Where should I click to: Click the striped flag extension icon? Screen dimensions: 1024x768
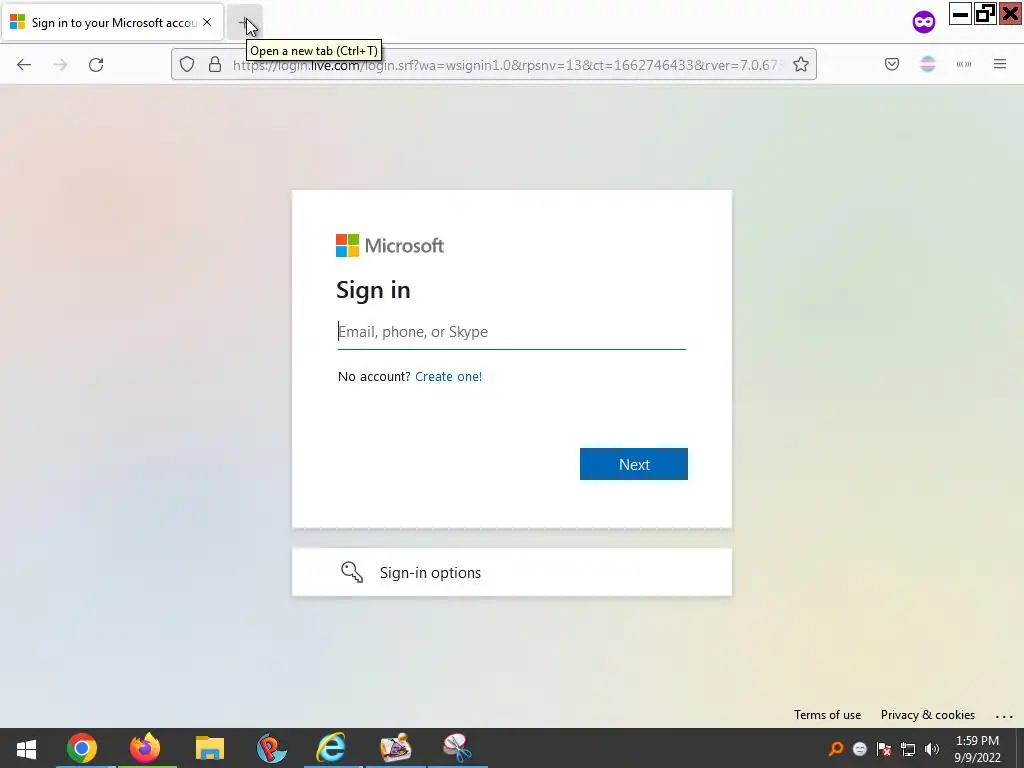(928, 64)
